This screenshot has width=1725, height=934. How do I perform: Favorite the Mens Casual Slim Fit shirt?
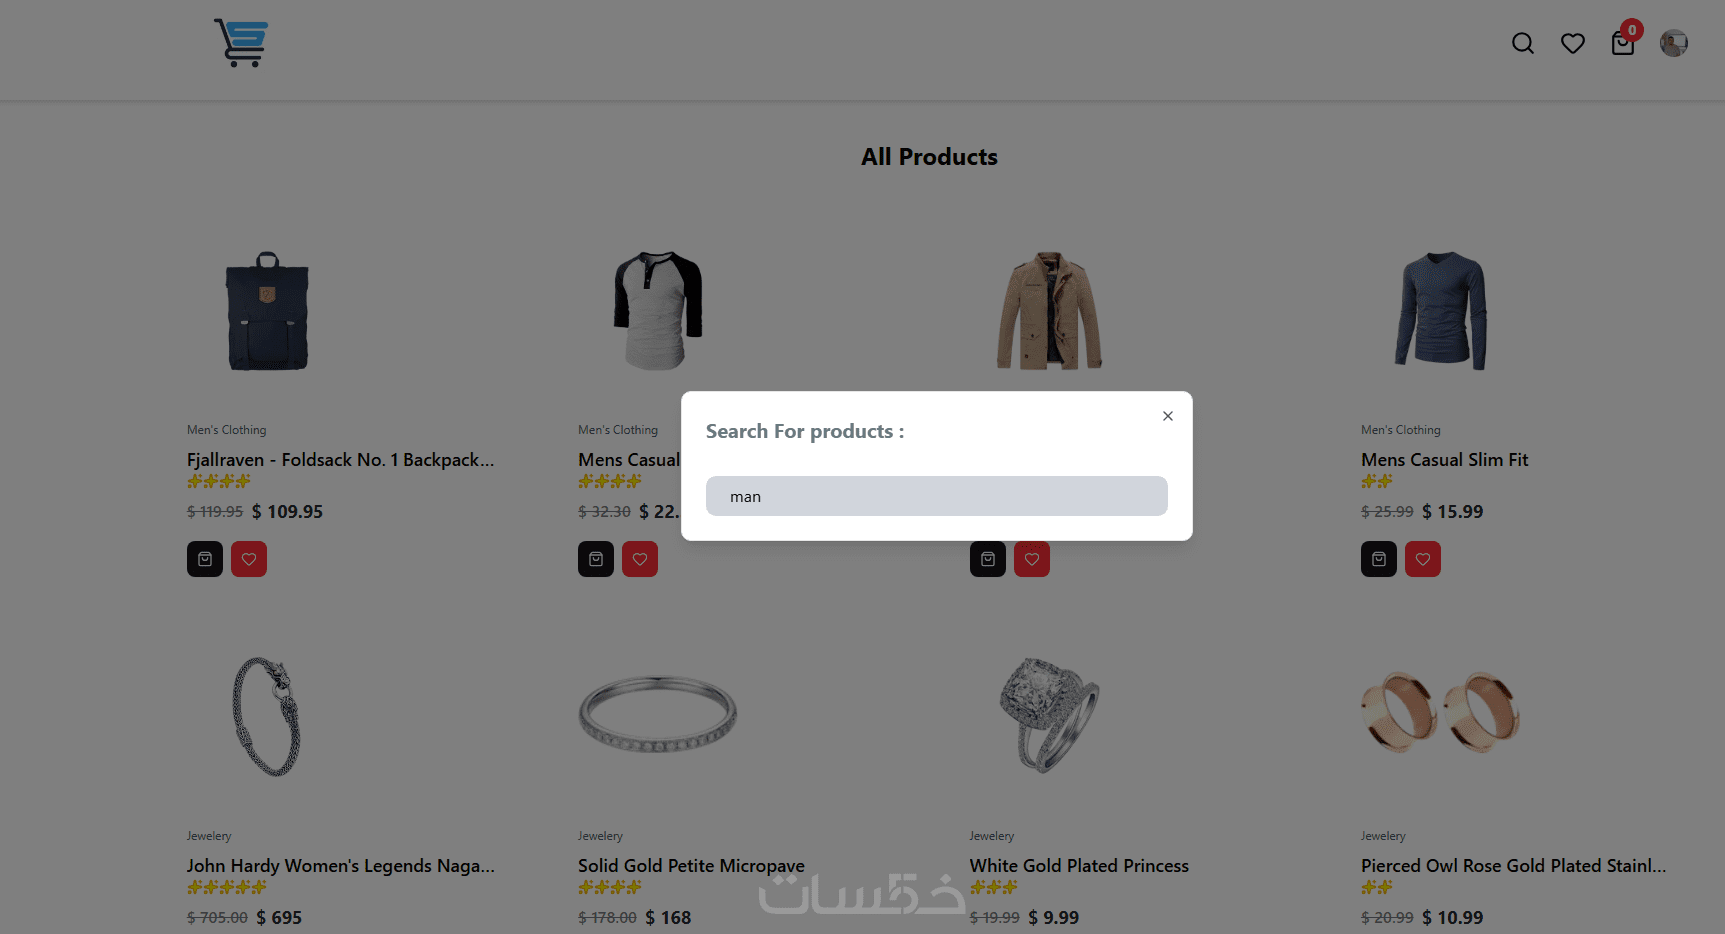pos(1423,559)
